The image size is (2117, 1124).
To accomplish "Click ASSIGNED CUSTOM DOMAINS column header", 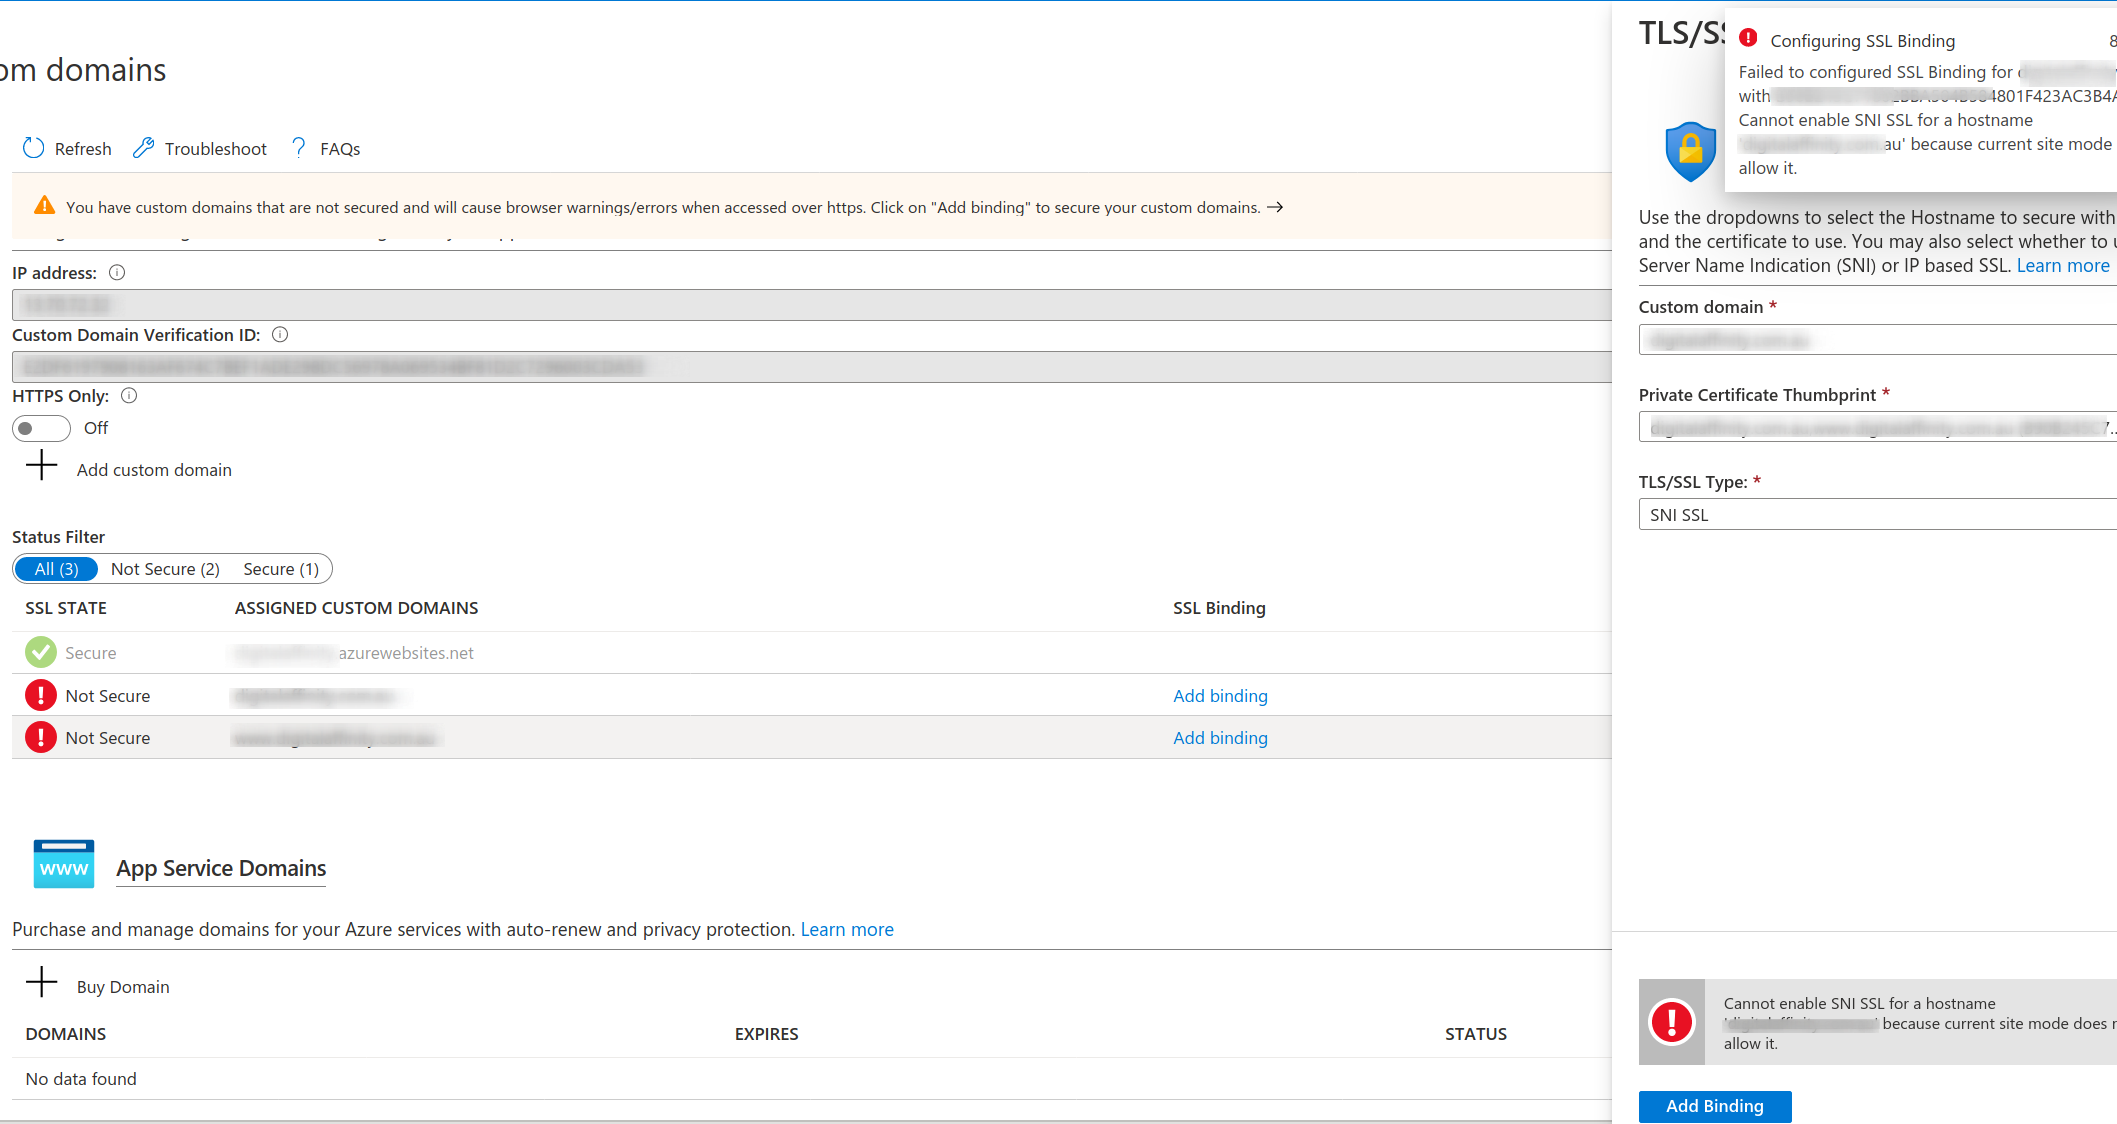I will pyautogui.click(x=356, y=608).
